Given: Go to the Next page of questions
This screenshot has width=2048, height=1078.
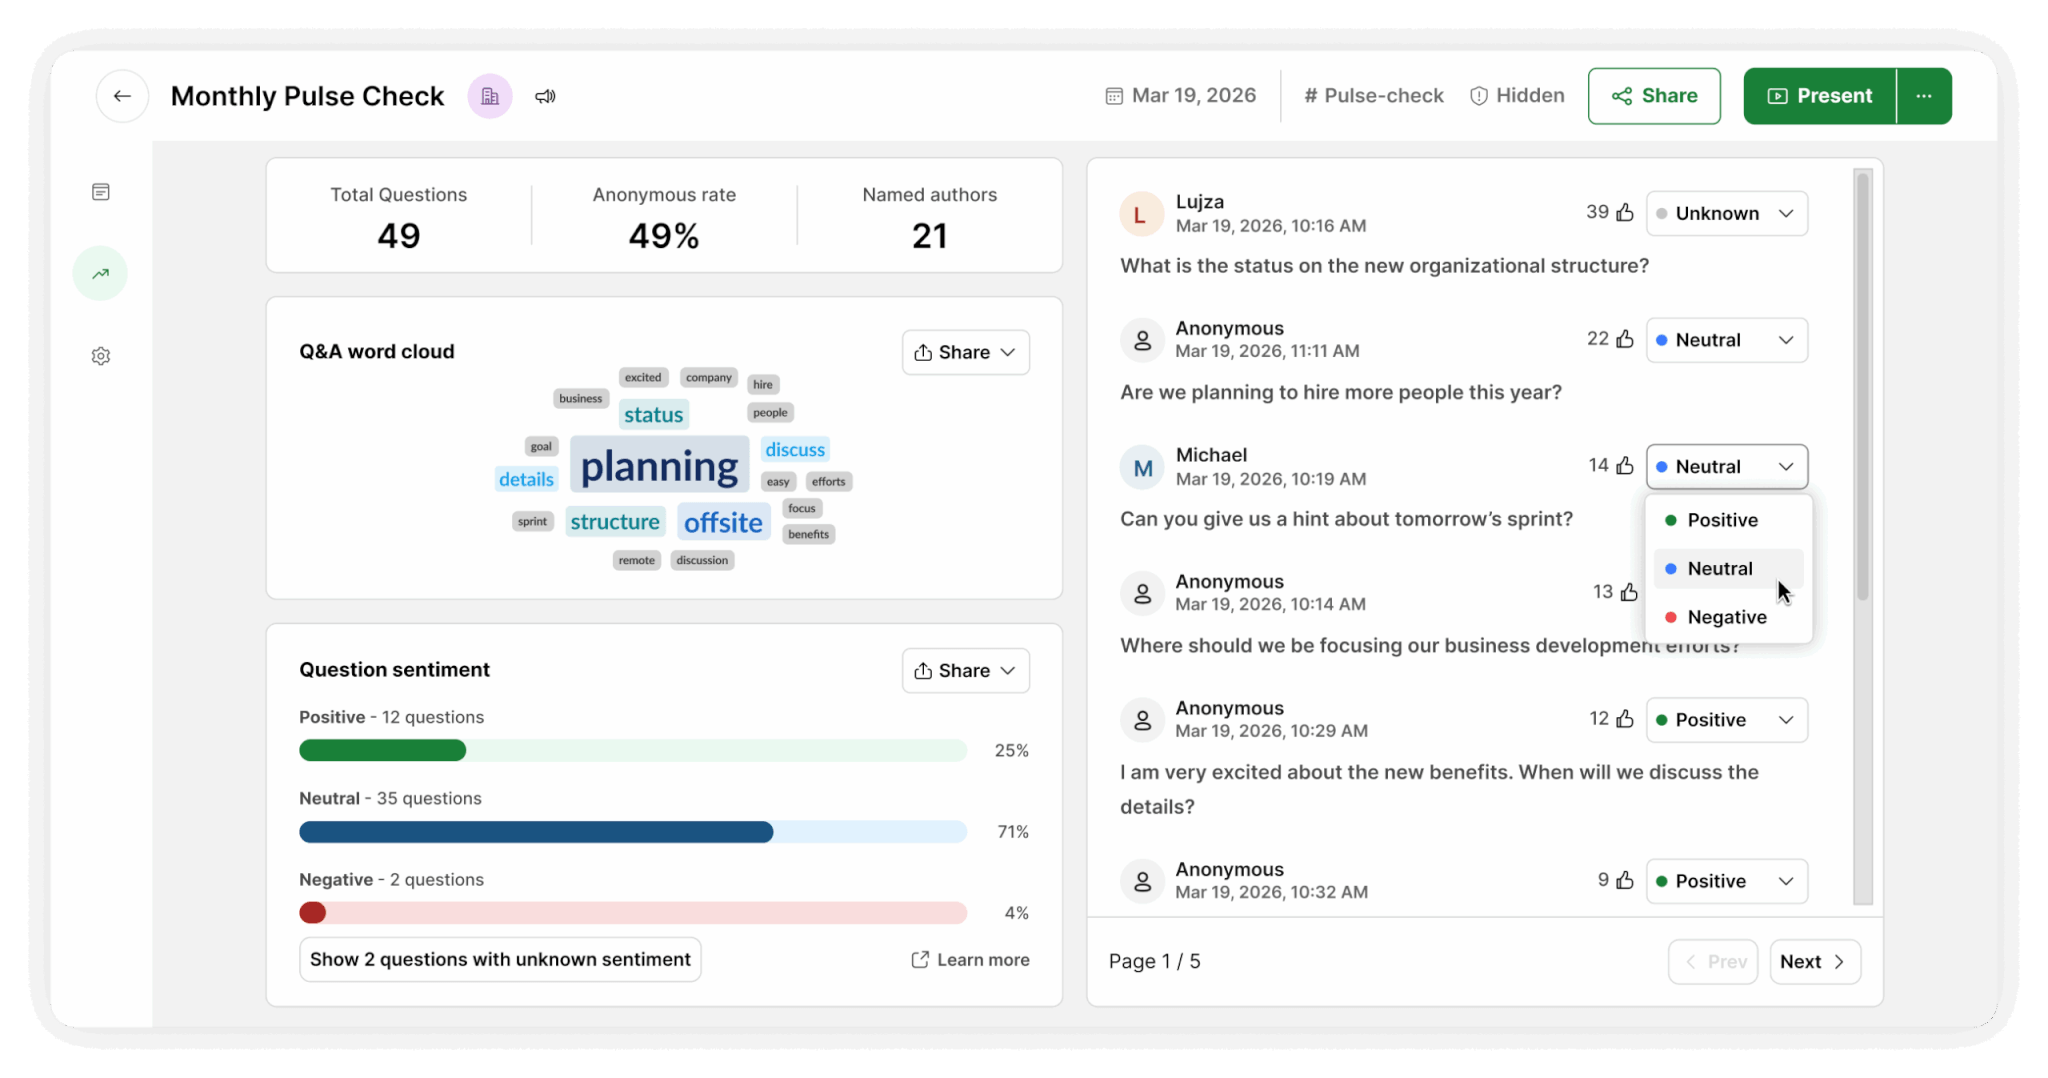Looking at the screenshot, I should (x=1814, y=961).
